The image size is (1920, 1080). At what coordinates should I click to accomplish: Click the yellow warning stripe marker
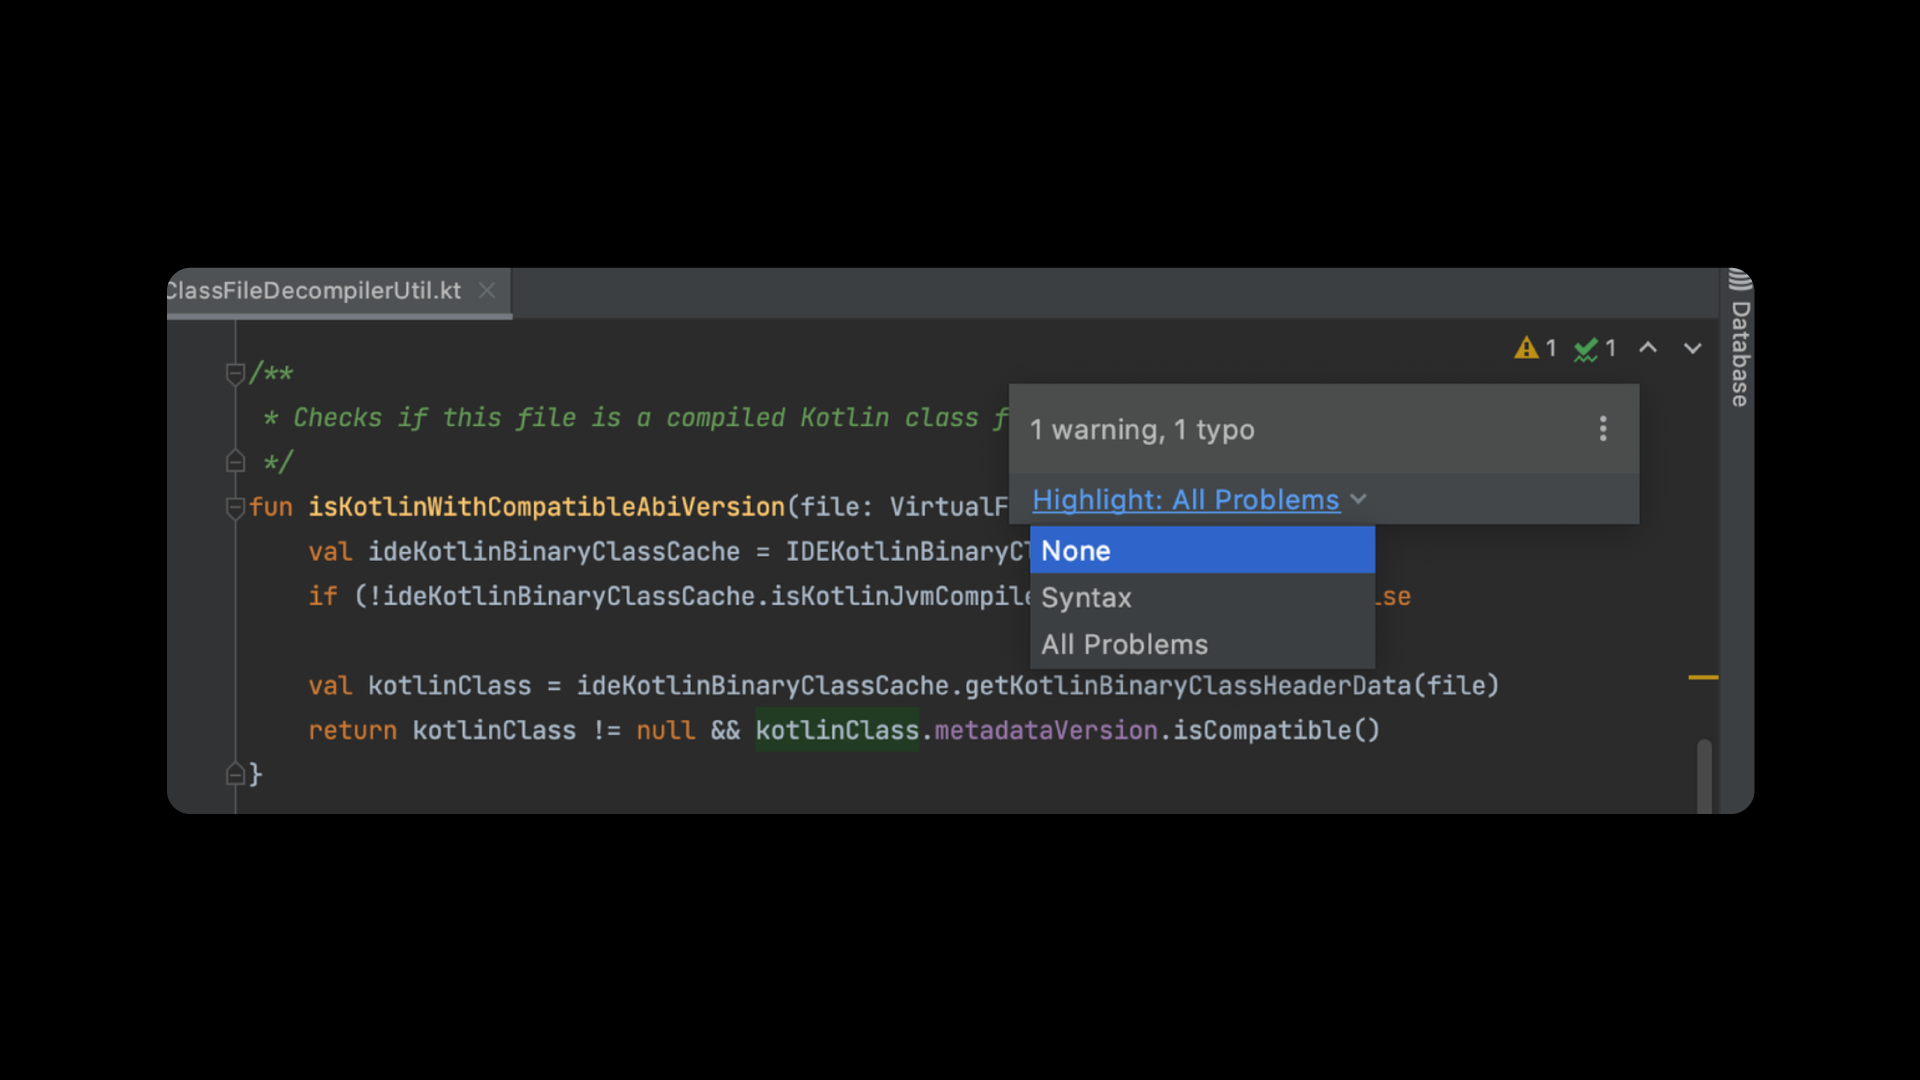tap(1702, 678)
